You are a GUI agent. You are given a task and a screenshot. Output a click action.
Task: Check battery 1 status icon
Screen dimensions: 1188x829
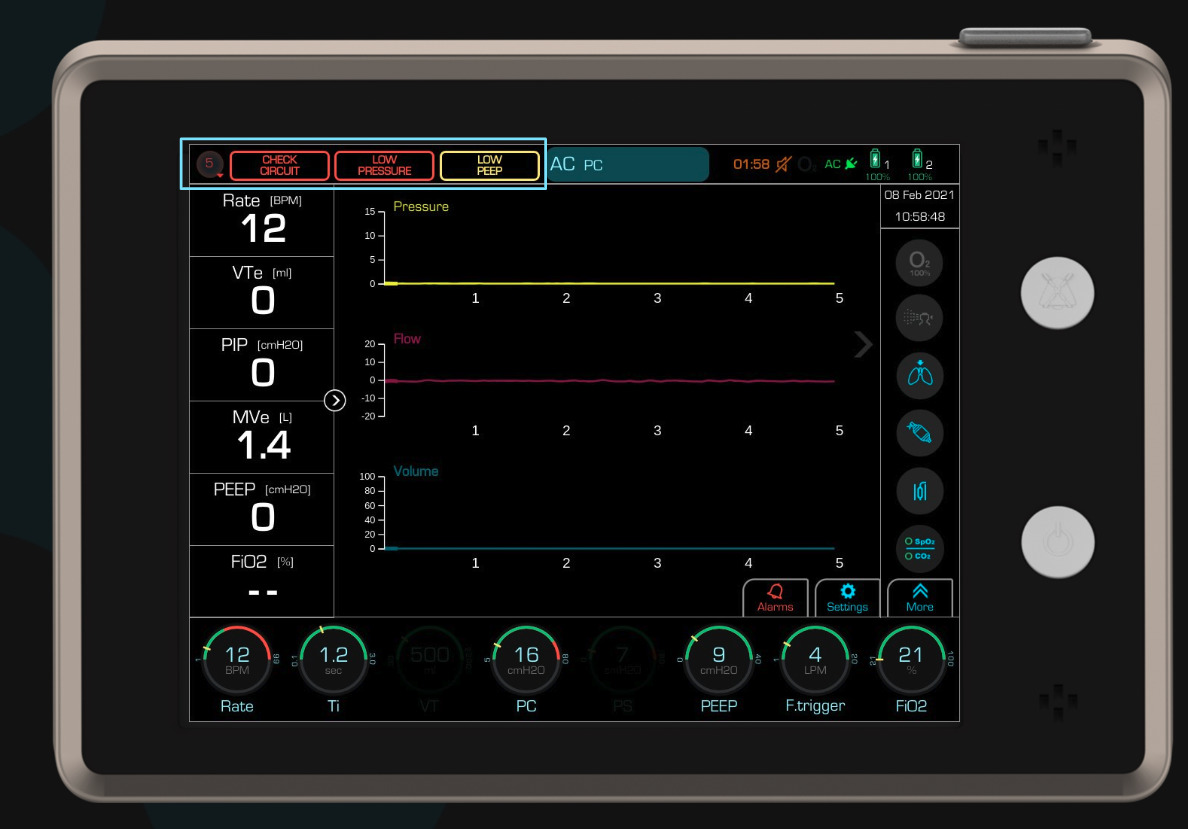click(x=876, y=160)
